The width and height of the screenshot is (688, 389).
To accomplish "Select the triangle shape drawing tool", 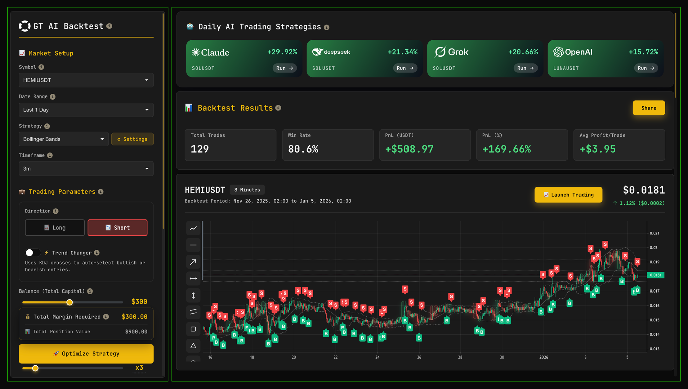I will coord(193,346).
